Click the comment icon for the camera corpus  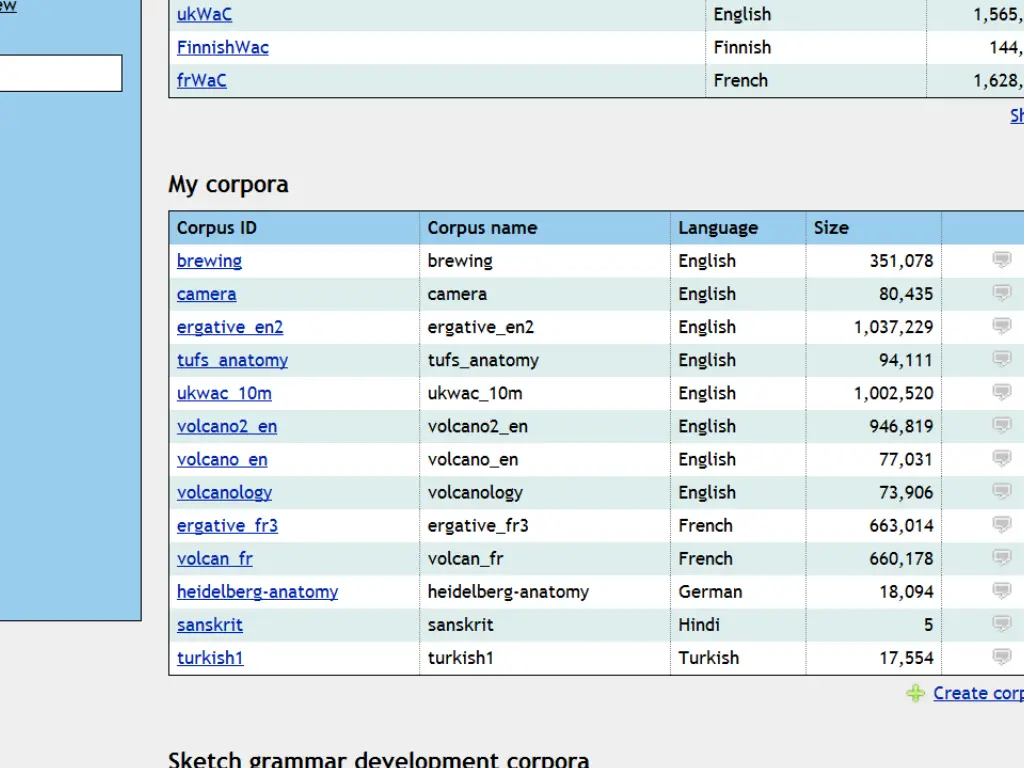[1001, 293]
